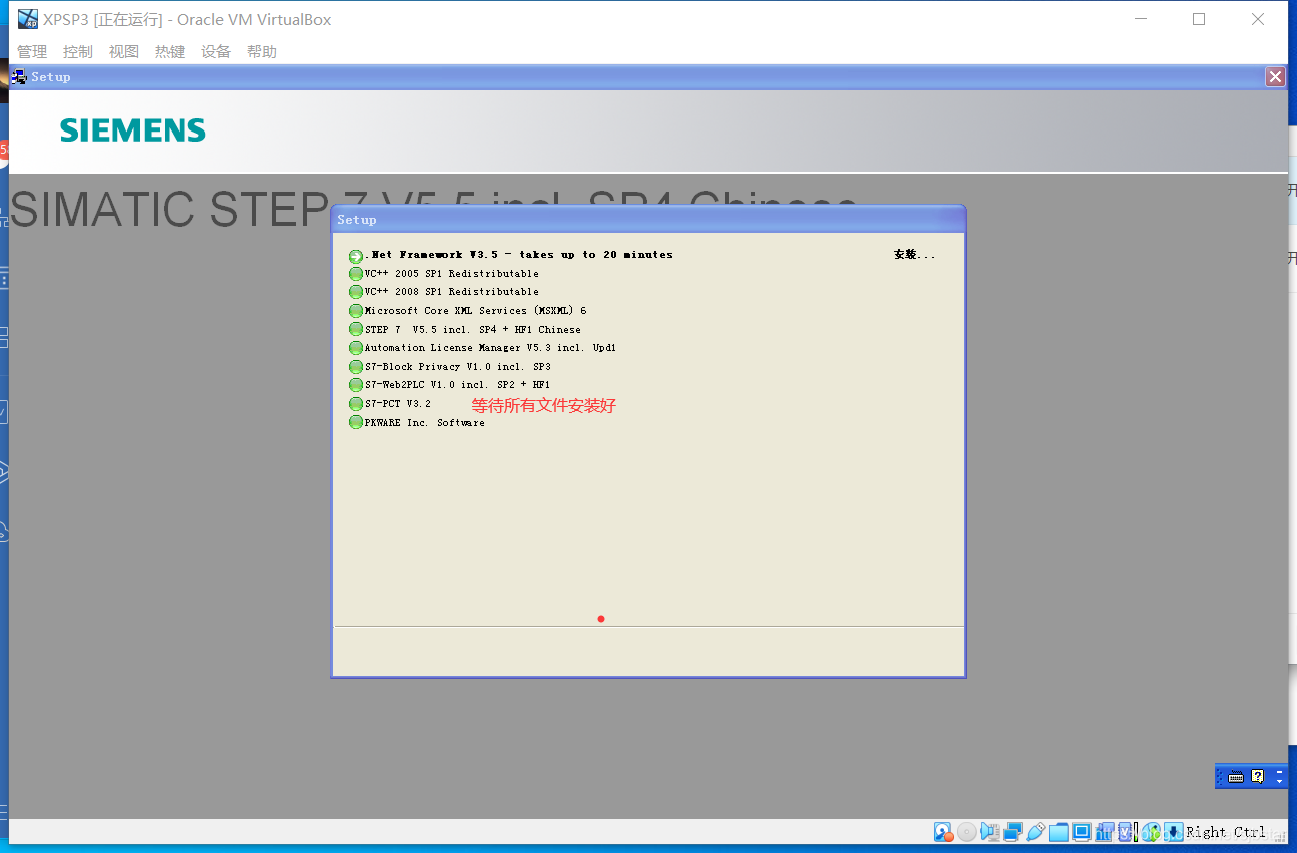Click the shared folders status icon
Screen dimensions: 1297x853
[1058, 832]
